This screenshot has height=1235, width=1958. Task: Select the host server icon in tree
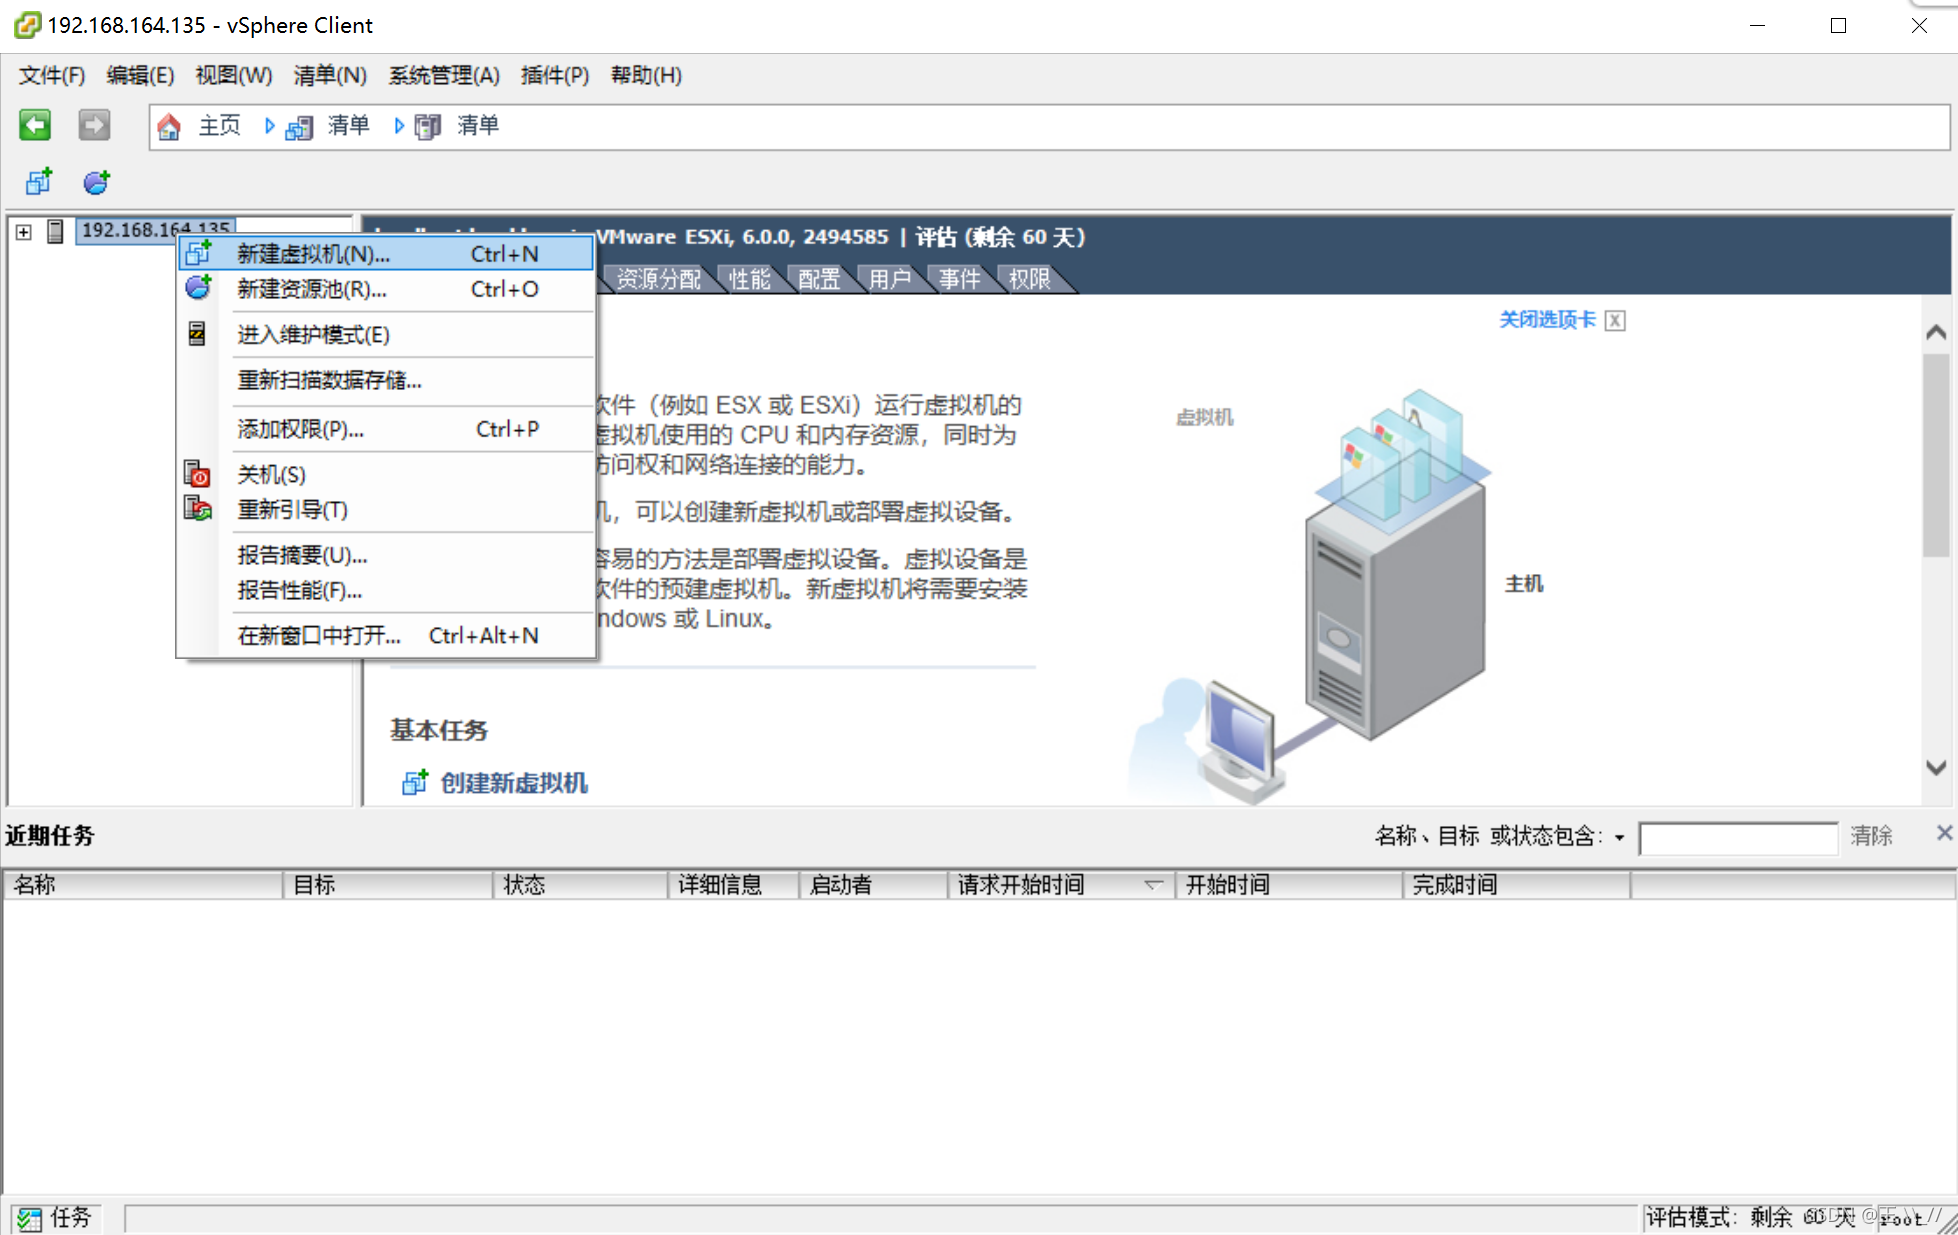[56, 231]
